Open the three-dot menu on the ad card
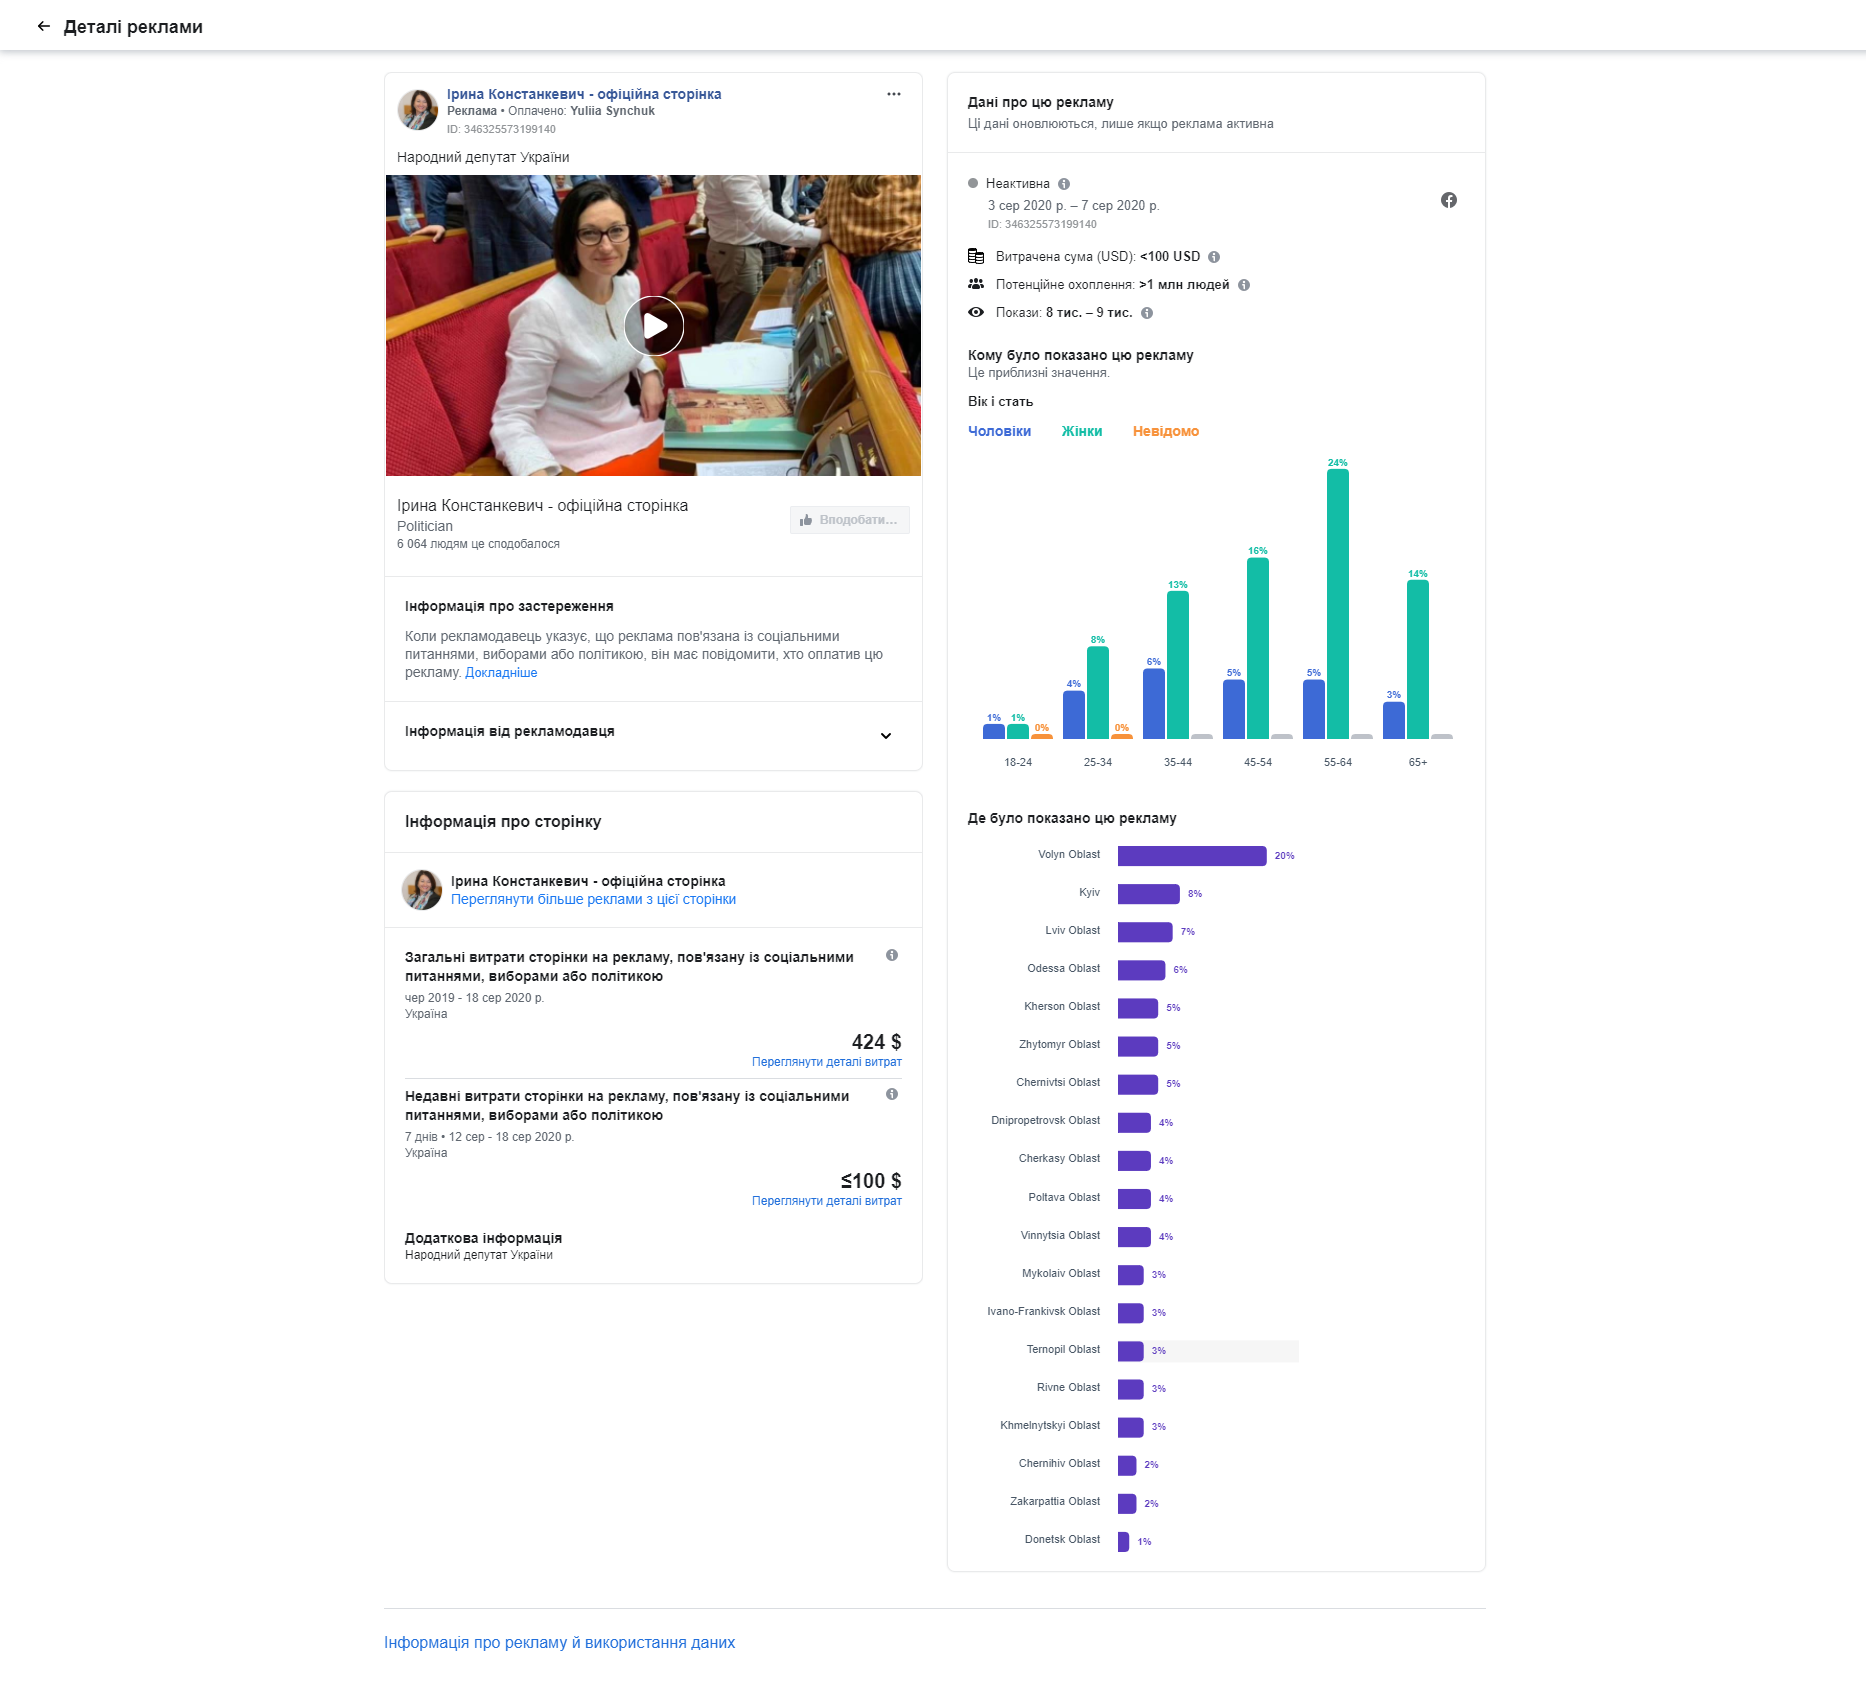Screen dimensions: 1866x1692 coord(893,94)
